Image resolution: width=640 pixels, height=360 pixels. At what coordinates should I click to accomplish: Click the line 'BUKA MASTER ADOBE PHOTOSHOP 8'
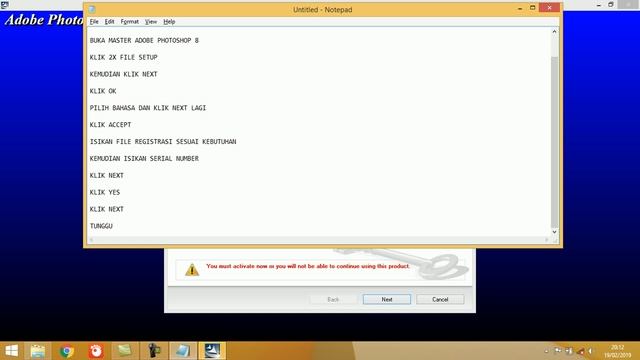coord(144,40)
